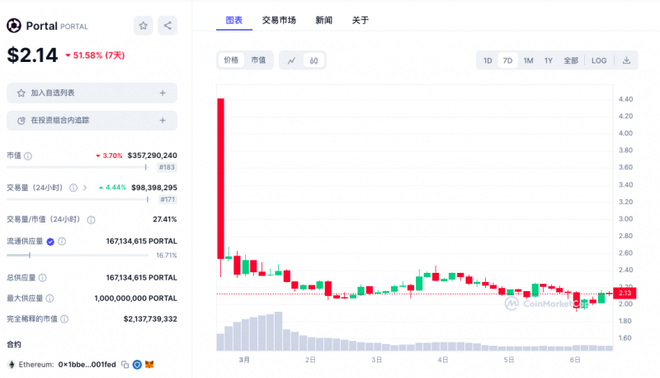Open the 新闻 tab
The height and width of the screenshot is (378, 660).
point(324,20)
